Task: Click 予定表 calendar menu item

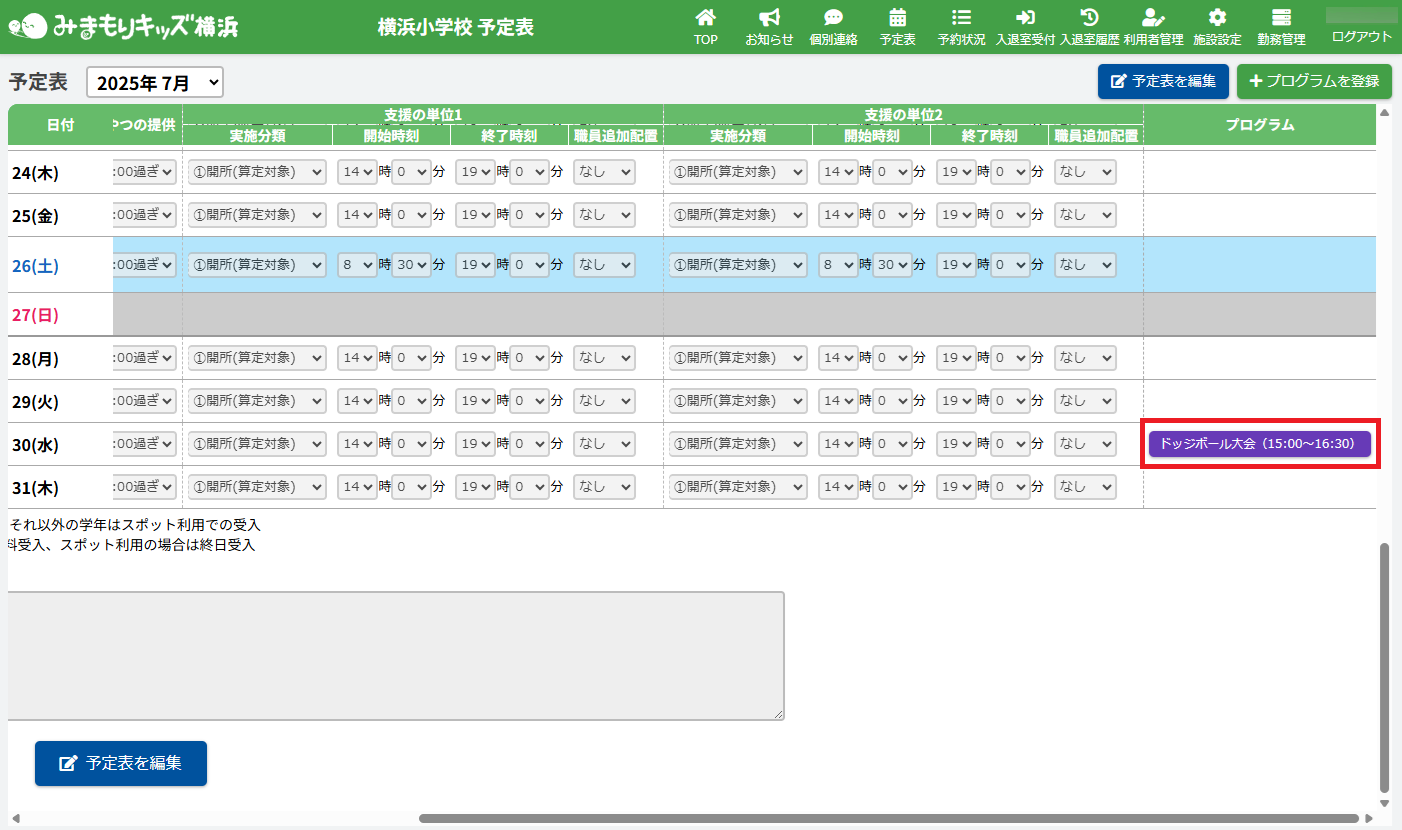Action: (897, 27)
